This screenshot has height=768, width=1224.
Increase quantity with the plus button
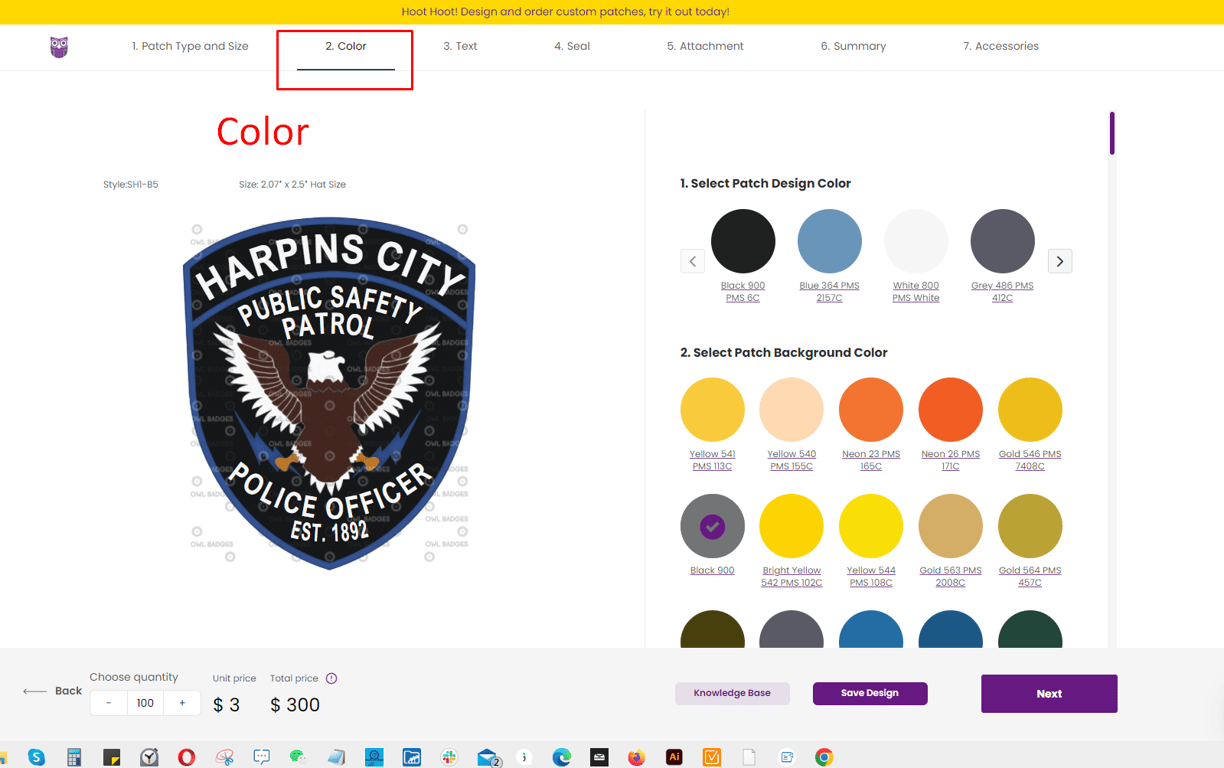coord(182,703)
